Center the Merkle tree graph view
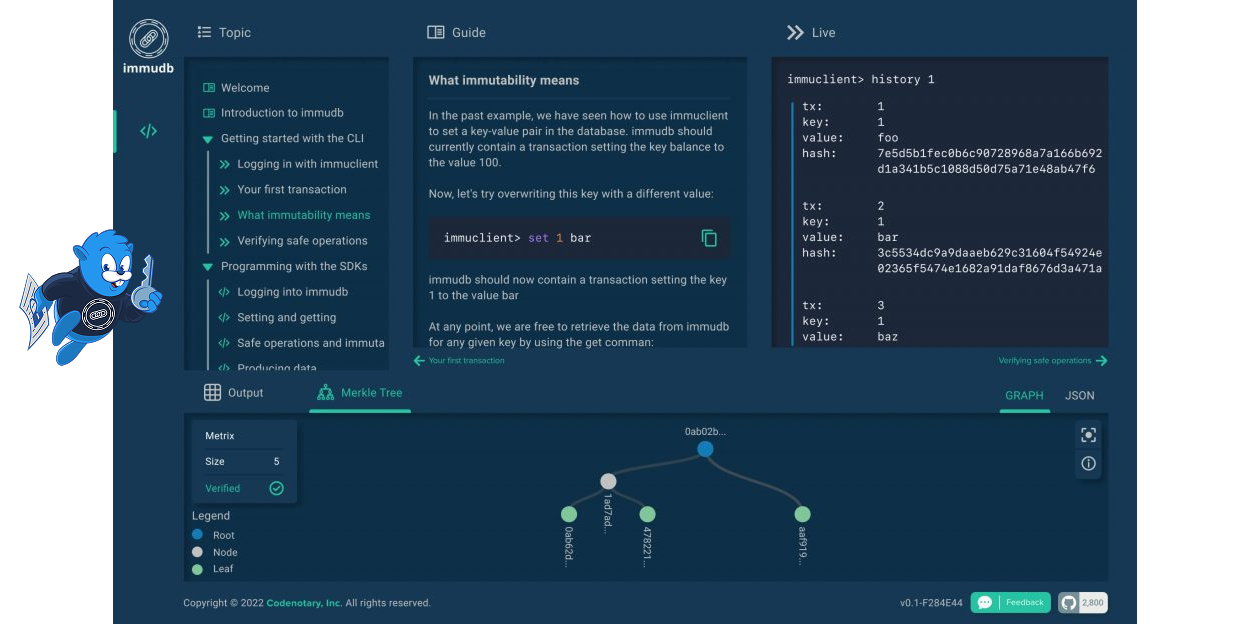The width and height of the screenshot is (1249, 624). point(1089,434)
